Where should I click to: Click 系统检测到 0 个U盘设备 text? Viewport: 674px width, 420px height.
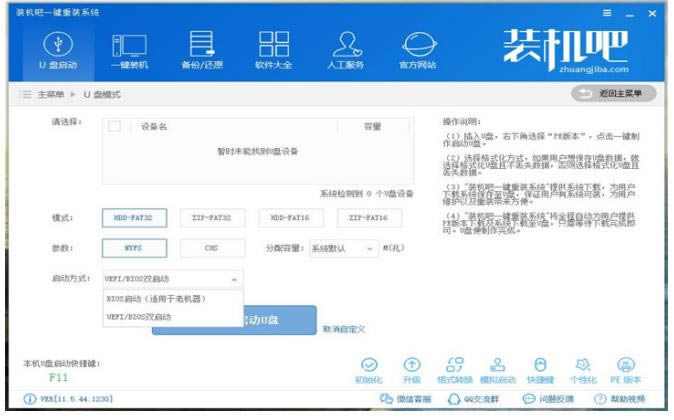pos(366,194)
